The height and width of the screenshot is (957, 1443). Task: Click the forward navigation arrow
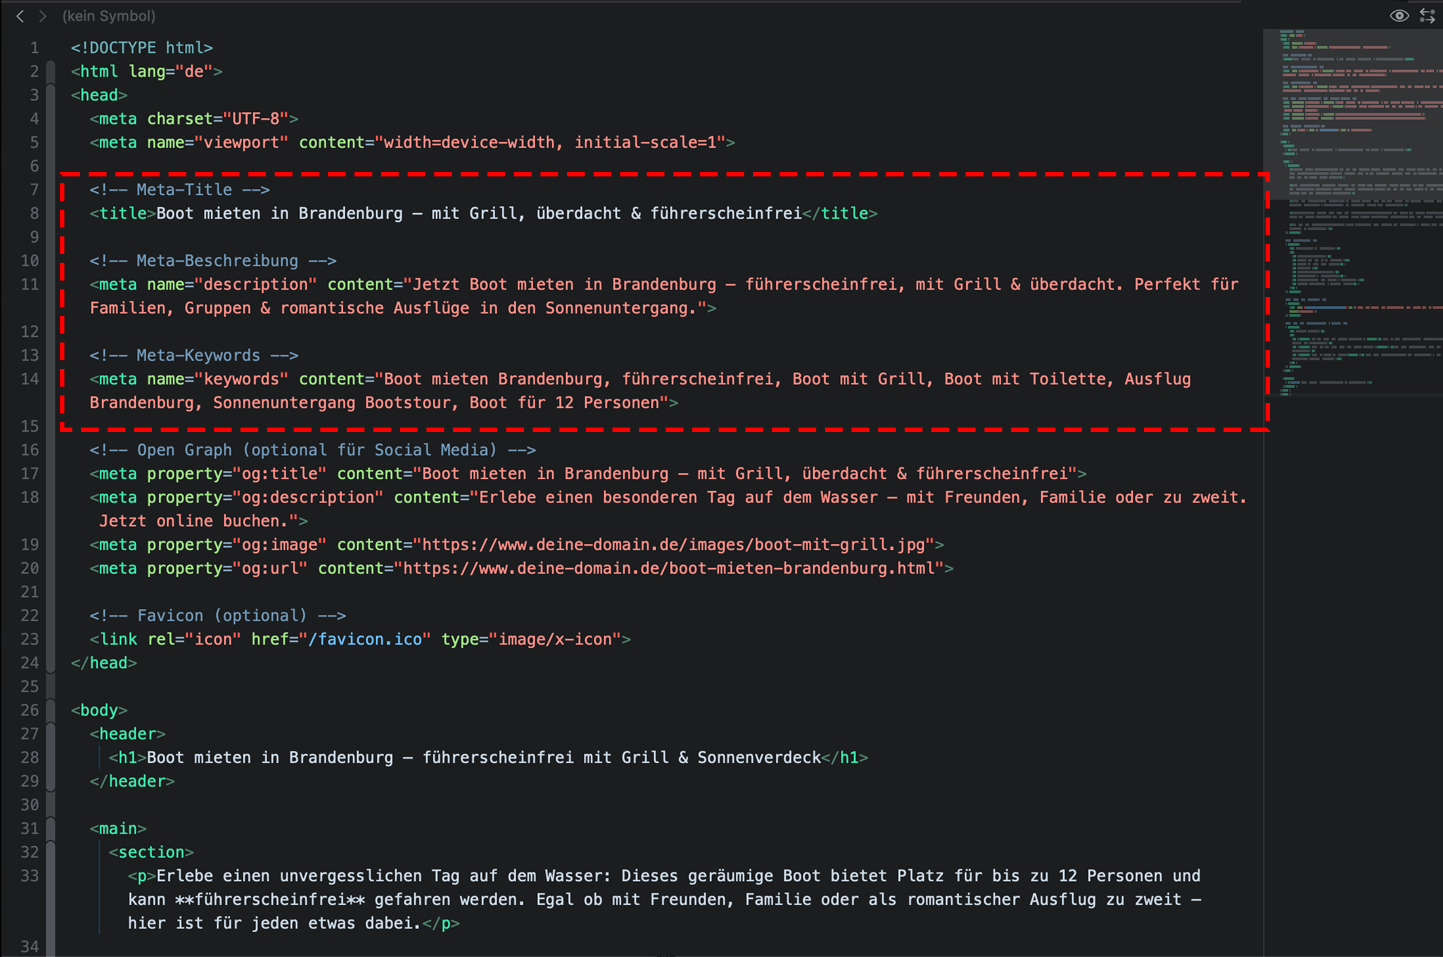42,16
